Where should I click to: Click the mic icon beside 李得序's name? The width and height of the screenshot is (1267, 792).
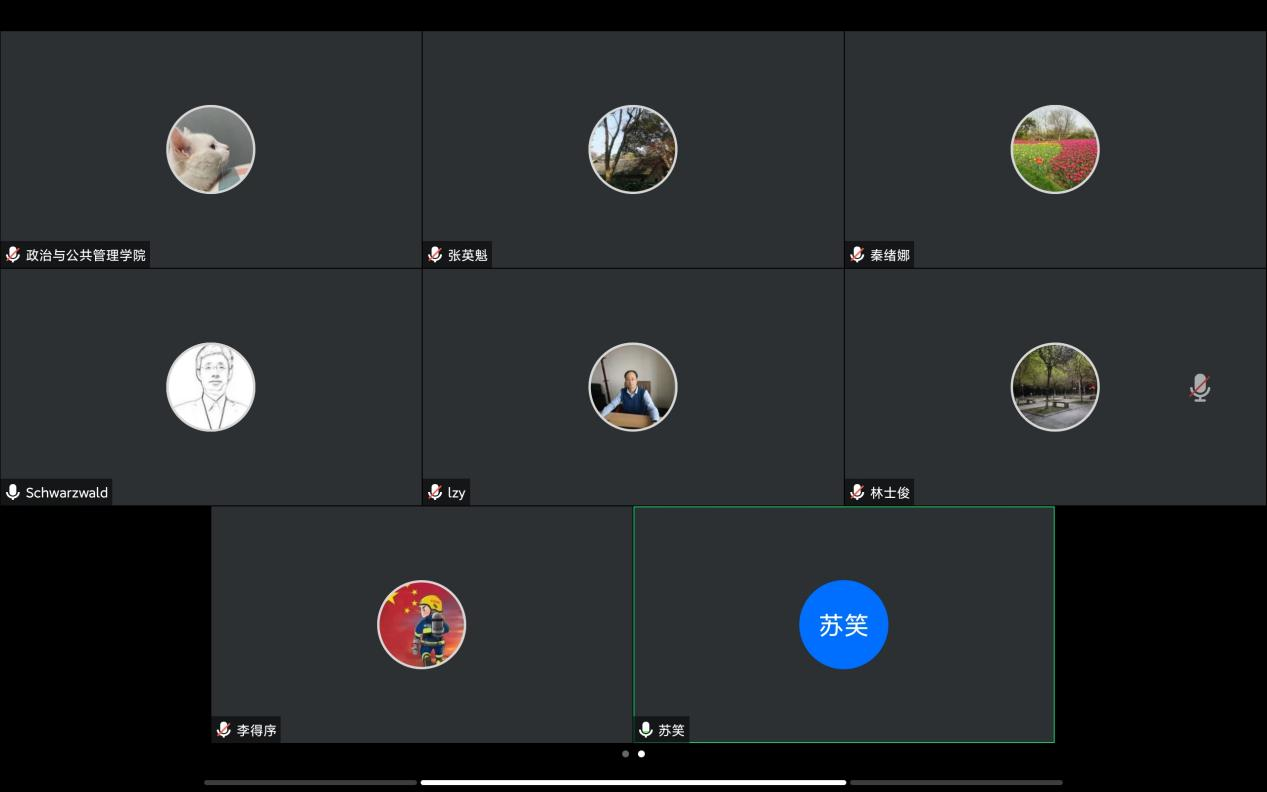(x=224, y=730)
